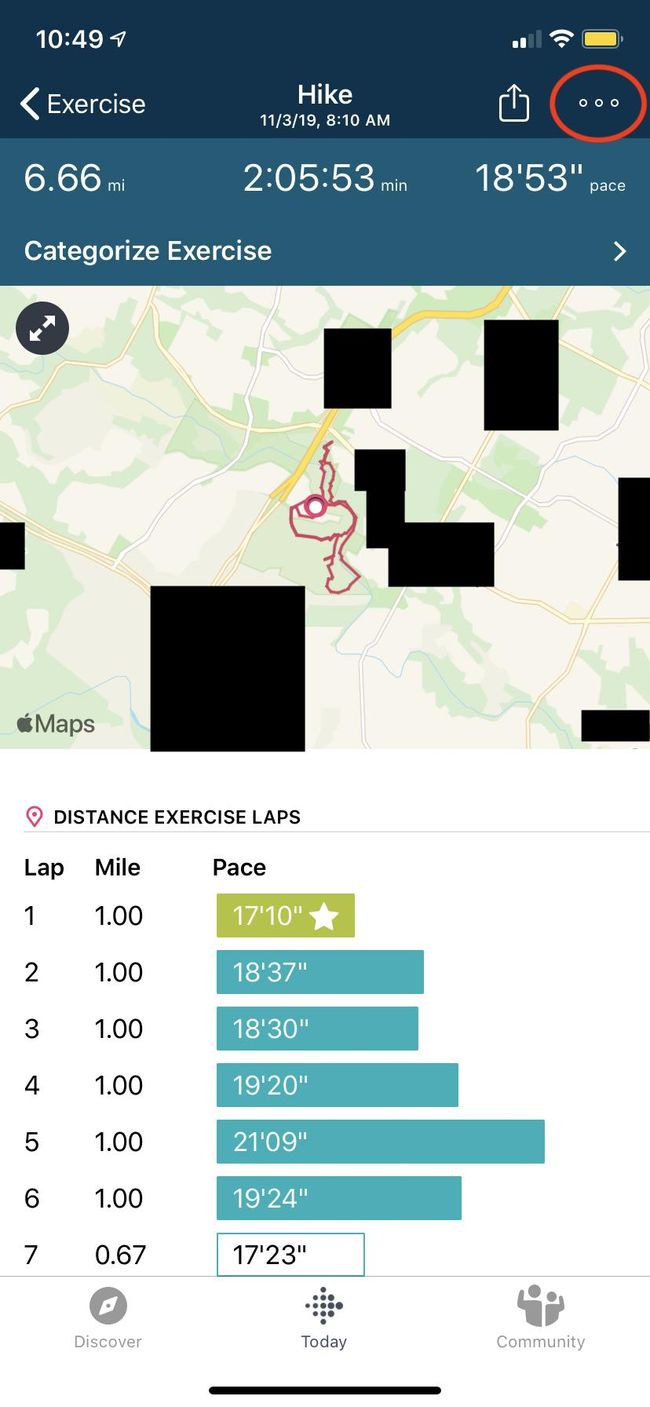Open Categorize Exercise via its chevron
The height and width of the screenshot is (1407, 650).
click(618, 251)
